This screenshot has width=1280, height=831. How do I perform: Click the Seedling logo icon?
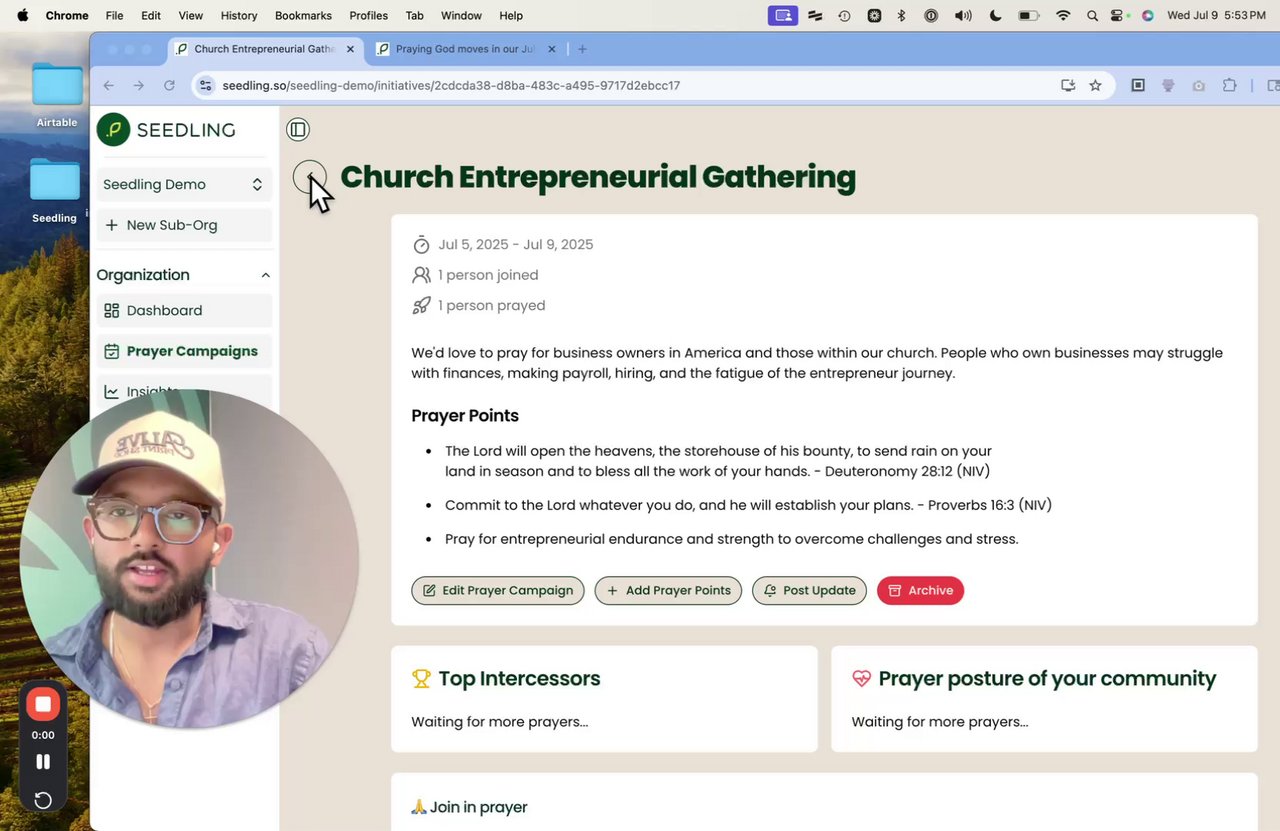click(x=114, y=129)
